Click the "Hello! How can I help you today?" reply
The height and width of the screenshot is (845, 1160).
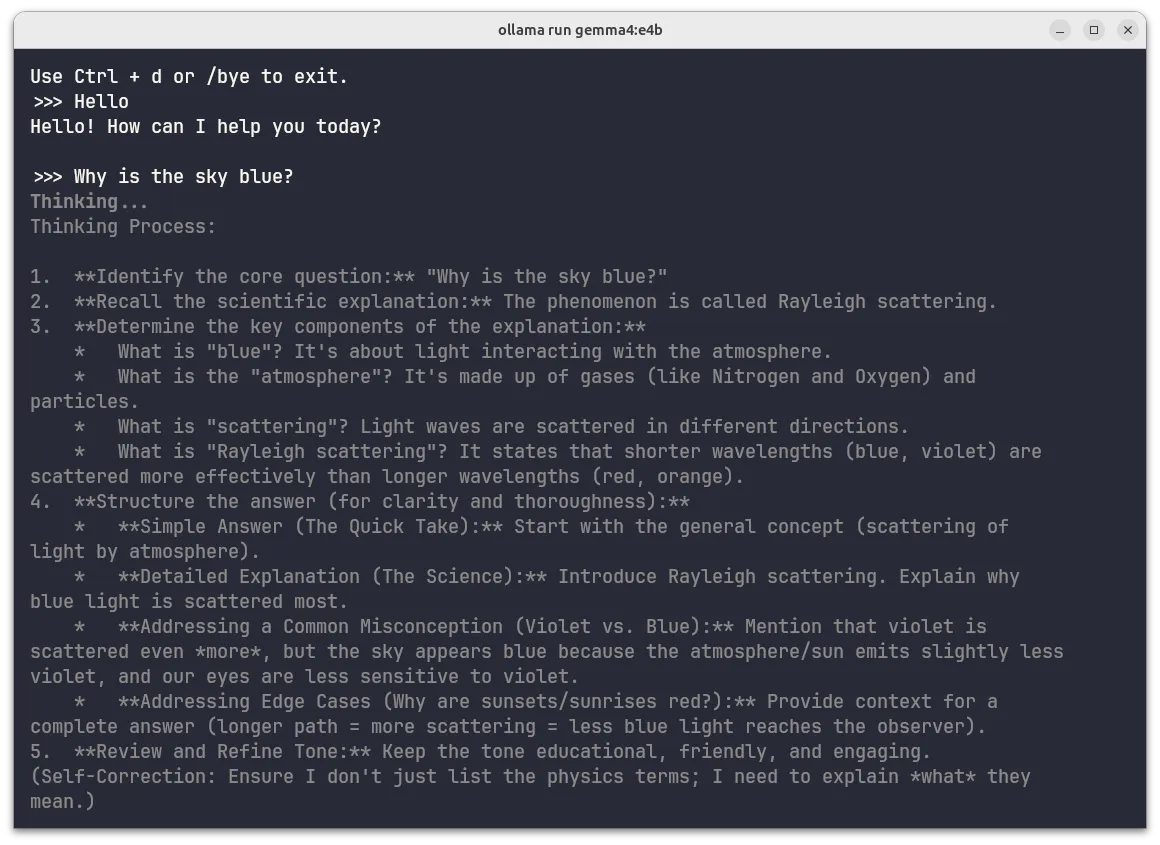coord(206,127)
